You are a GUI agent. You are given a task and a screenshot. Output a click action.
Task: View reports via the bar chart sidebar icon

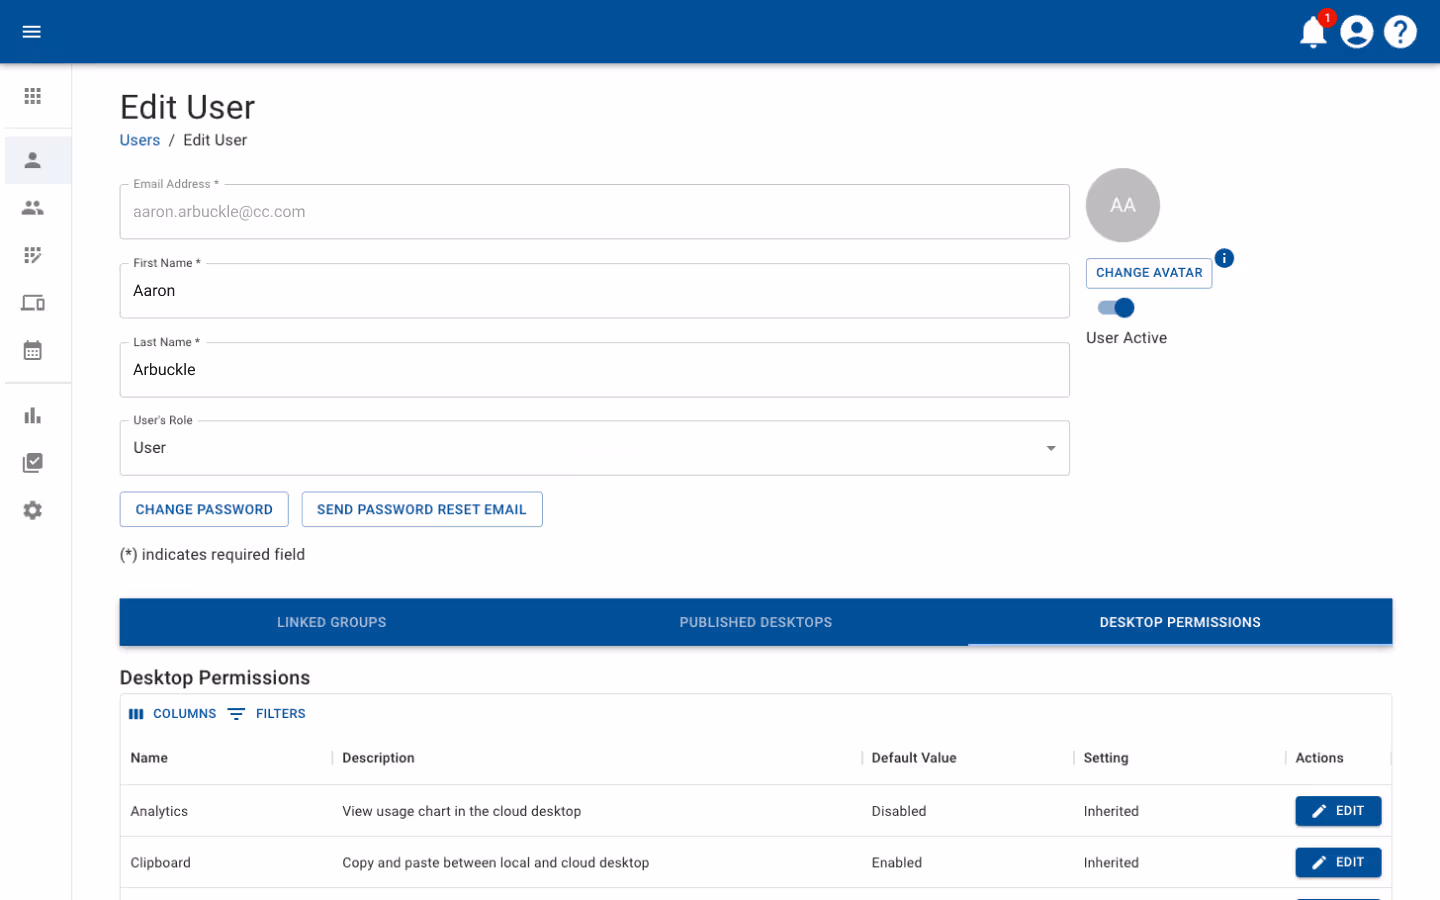(x=32, y=415)
